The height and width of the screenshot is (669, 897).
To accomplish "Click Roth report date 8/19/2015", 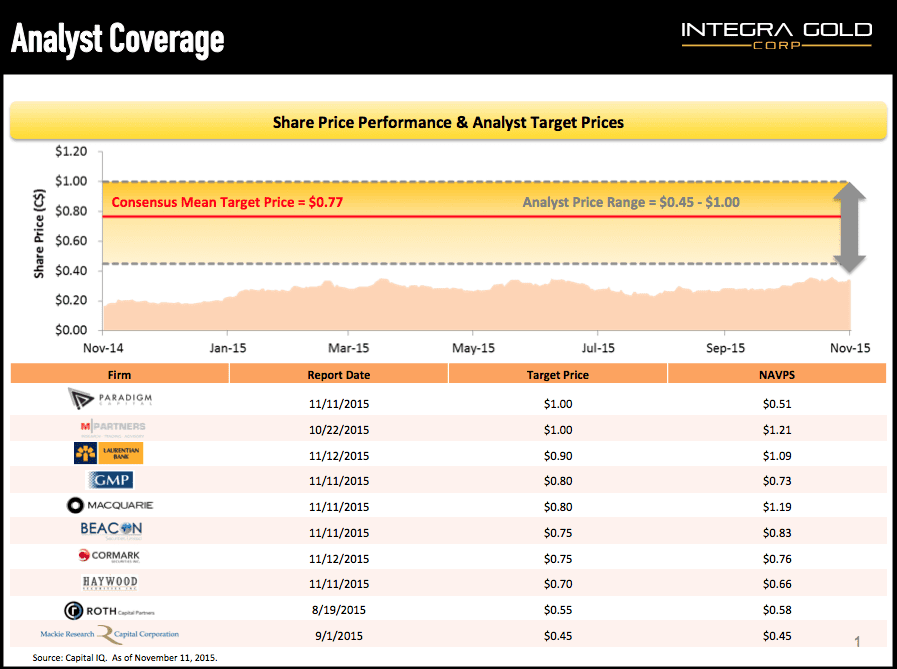I will click(x=339, y=610).
